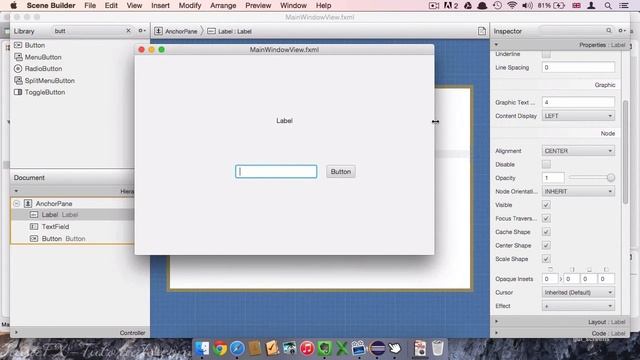This screenshot has width=640, height=360.
Task: Open the Library panel options gear
Action: (x=142, y=31)
